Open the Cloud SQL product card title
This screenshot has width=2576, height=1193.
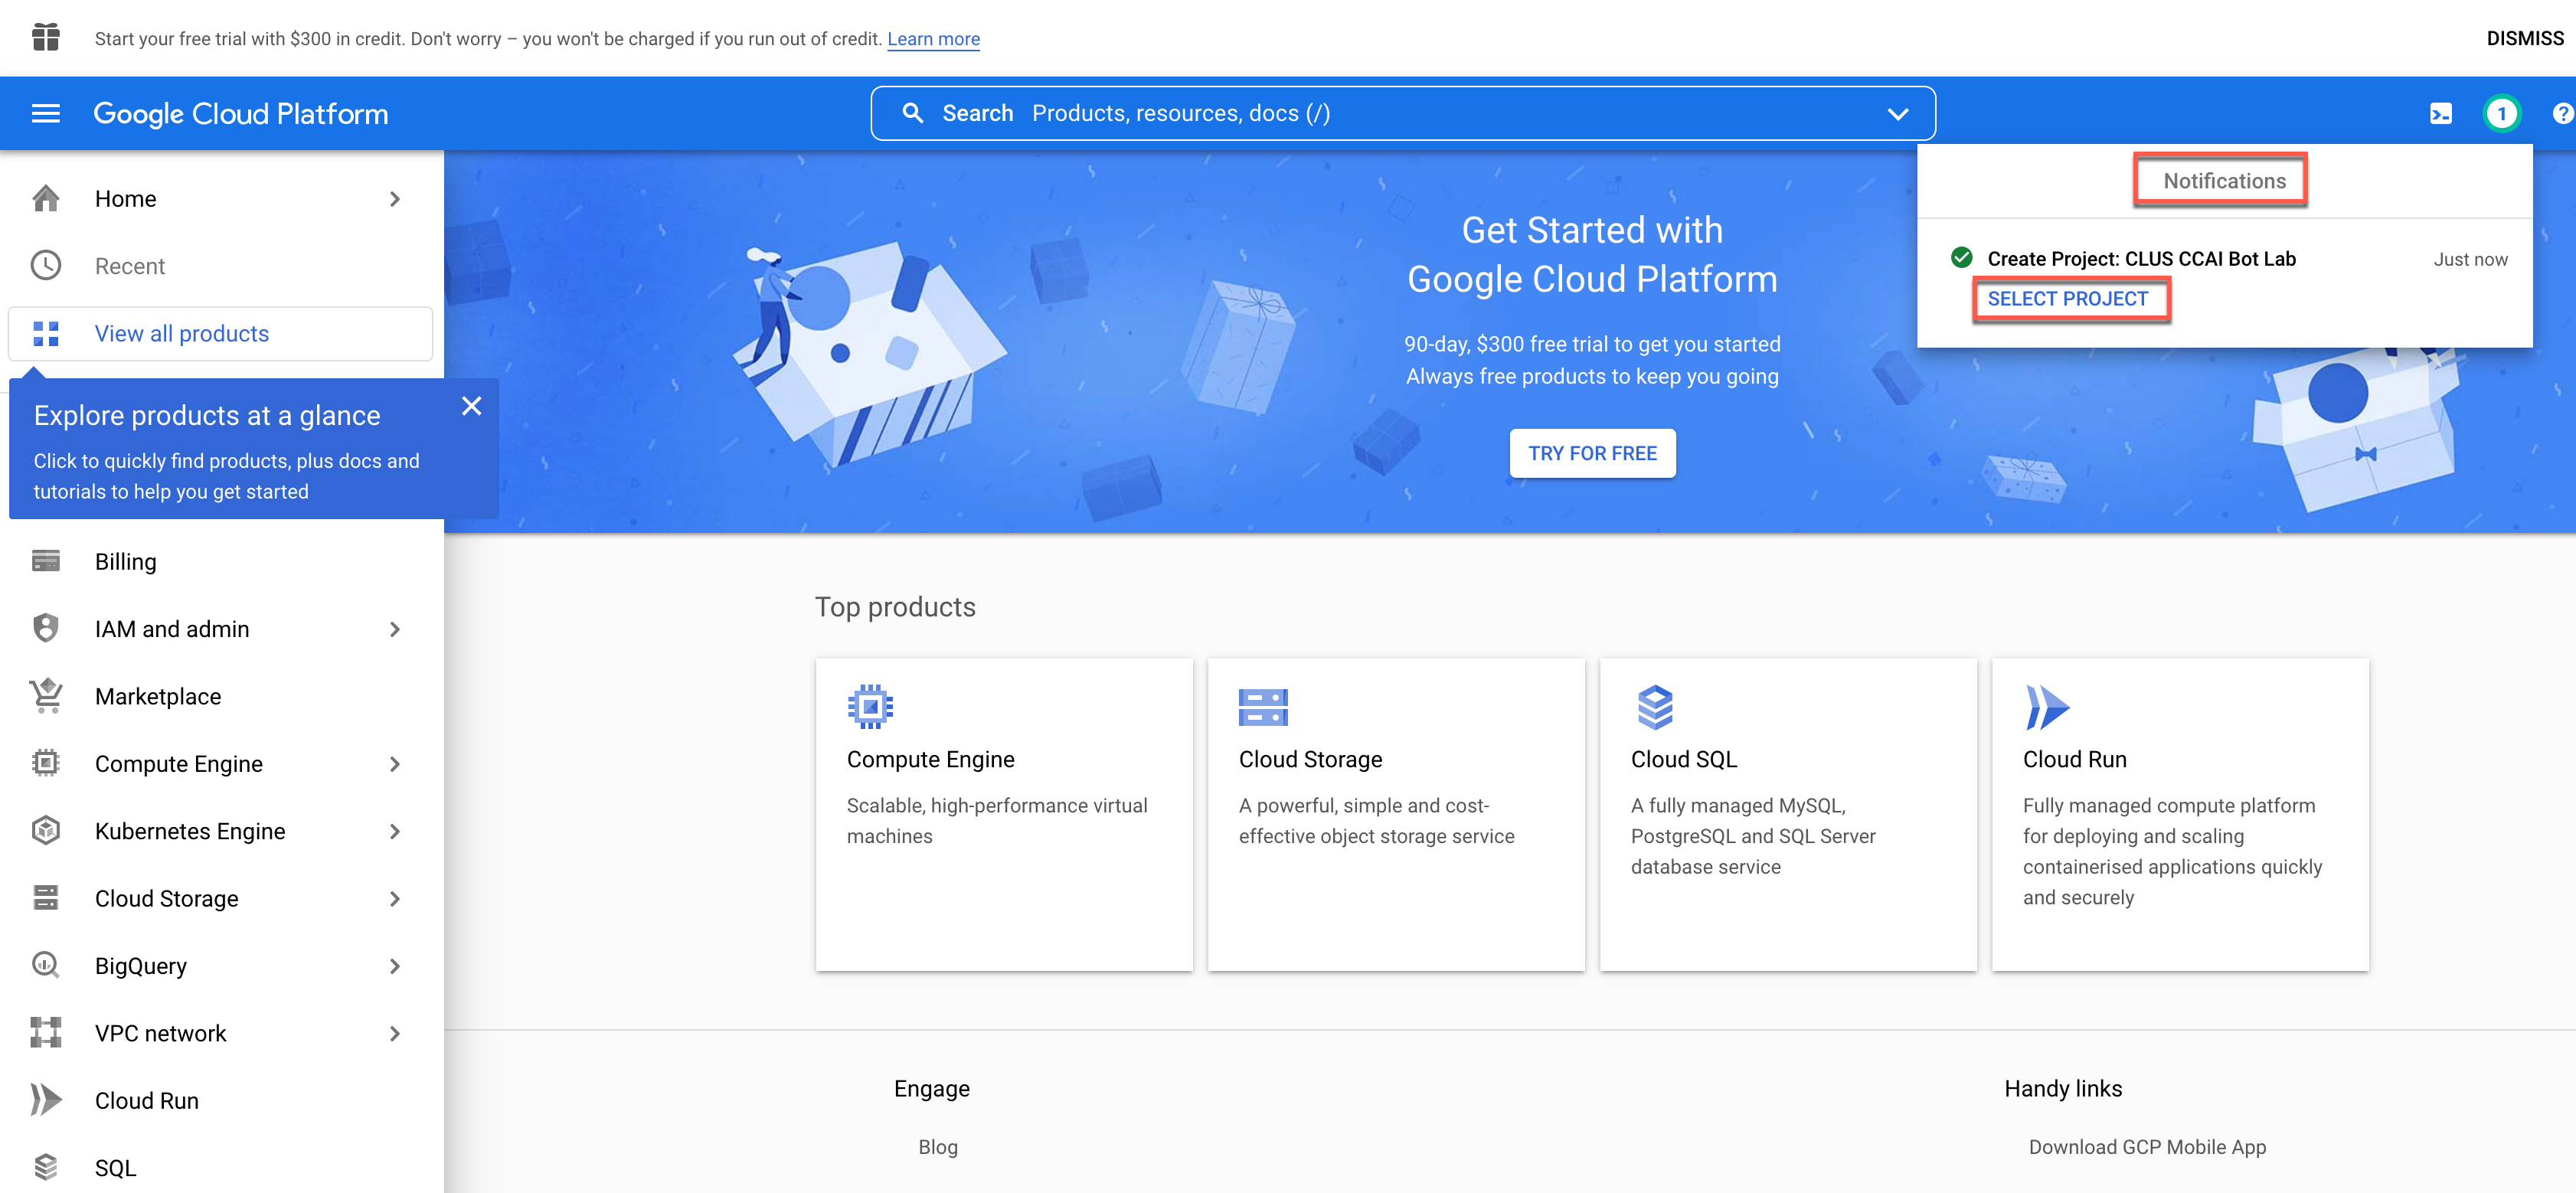click(x=1684, y=759)
